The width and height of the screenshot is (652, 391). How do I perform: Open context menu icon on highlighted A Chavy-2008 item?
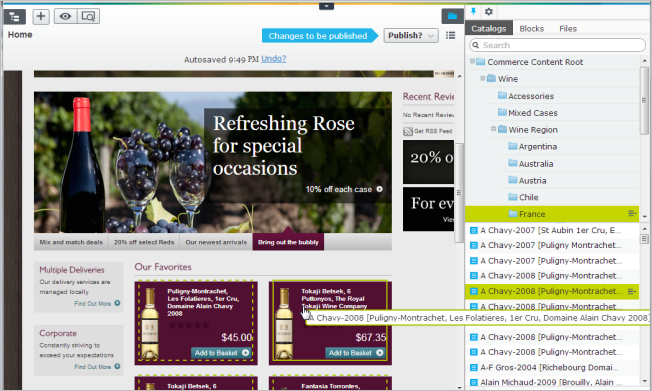pyautogui.click(x=632, y=291)
